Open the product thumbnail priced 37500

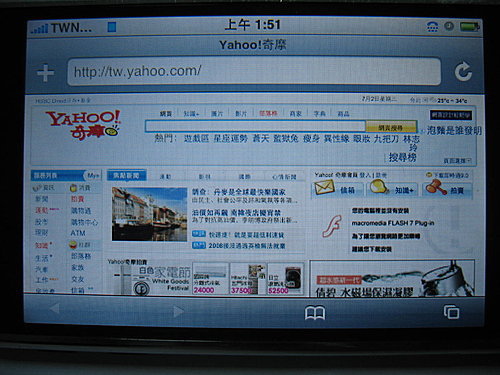(248, 279)
